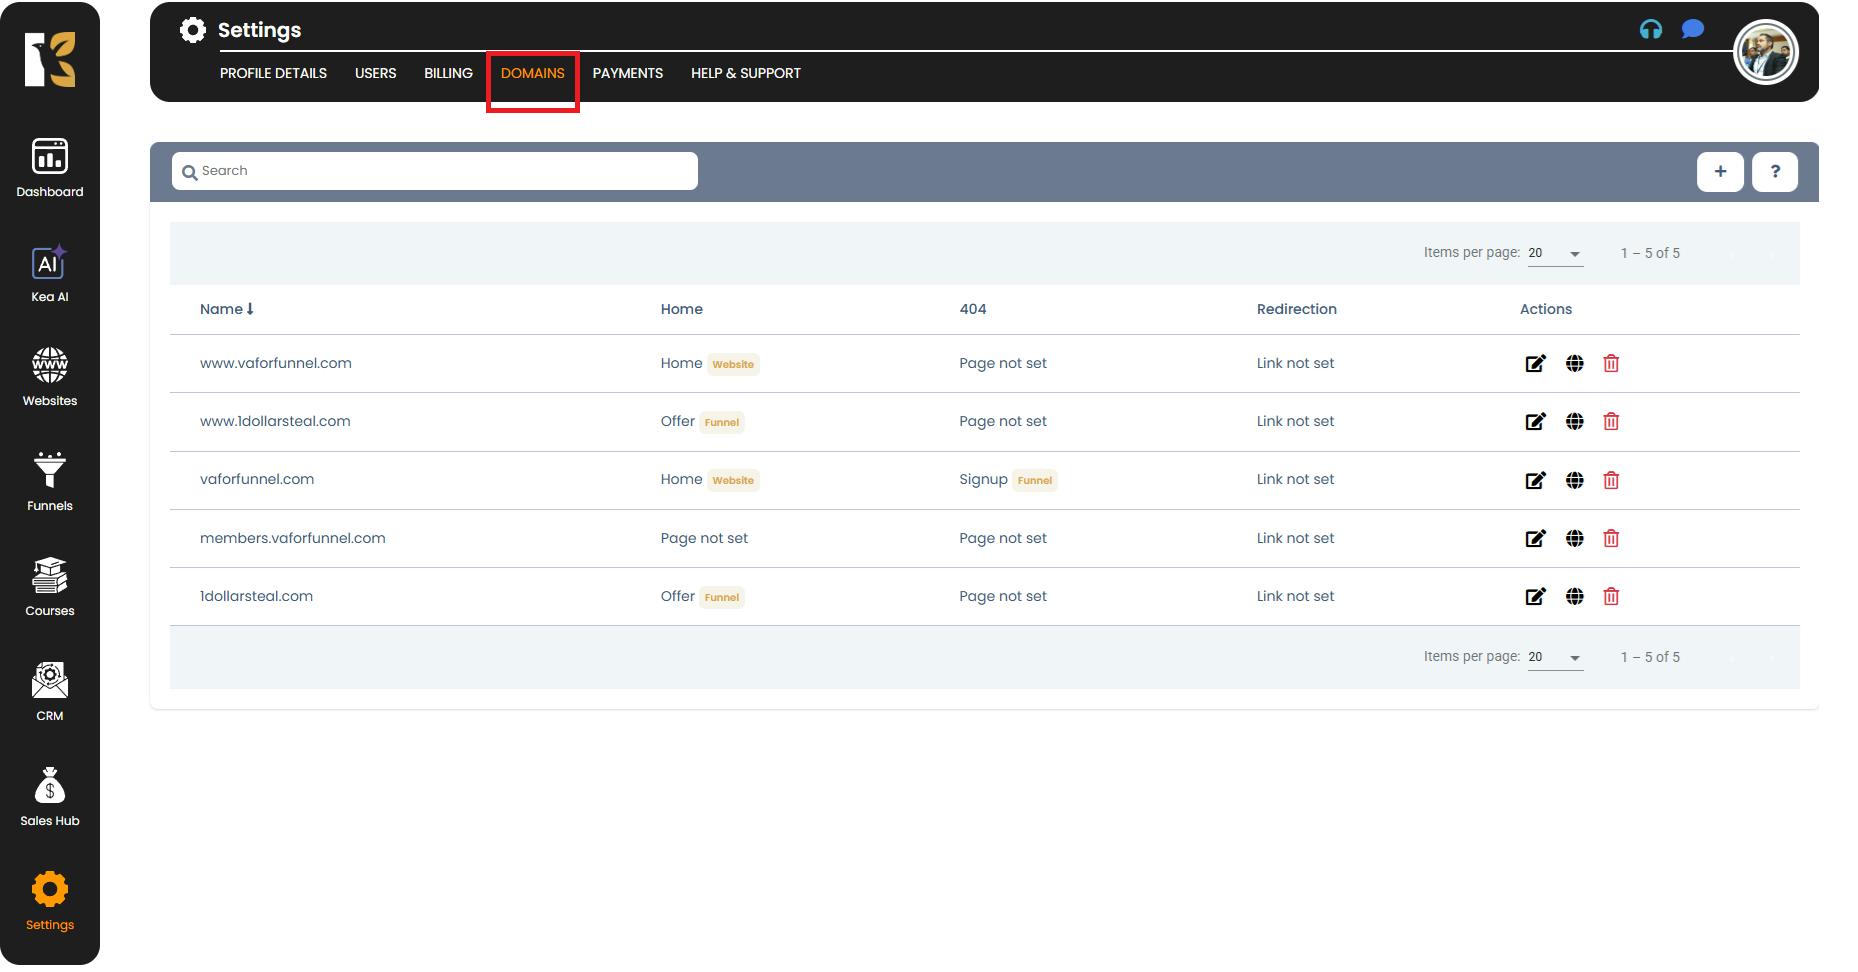Delete the members.vaforfunnel.com domain
This screenshot has height=972, width=1858.
tap(1611, 539)
